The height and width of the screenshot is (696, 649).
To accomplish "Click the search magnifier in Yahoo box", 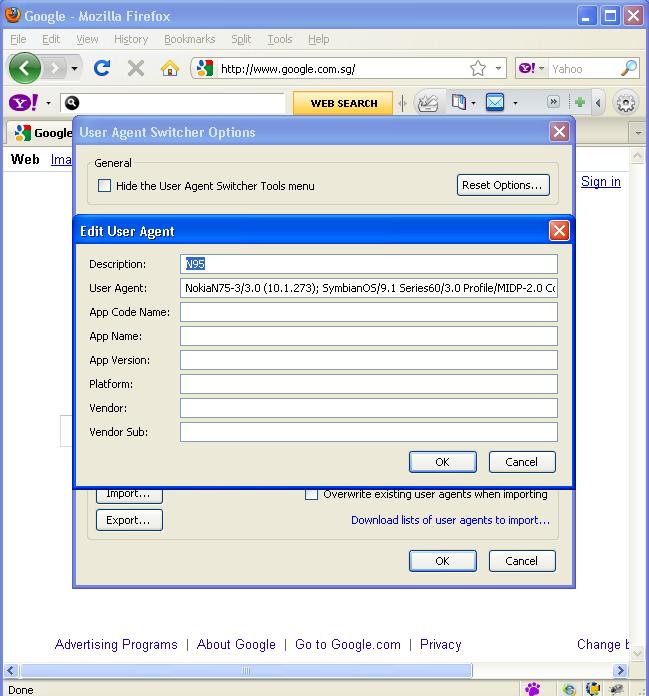I will coord(629,68).
